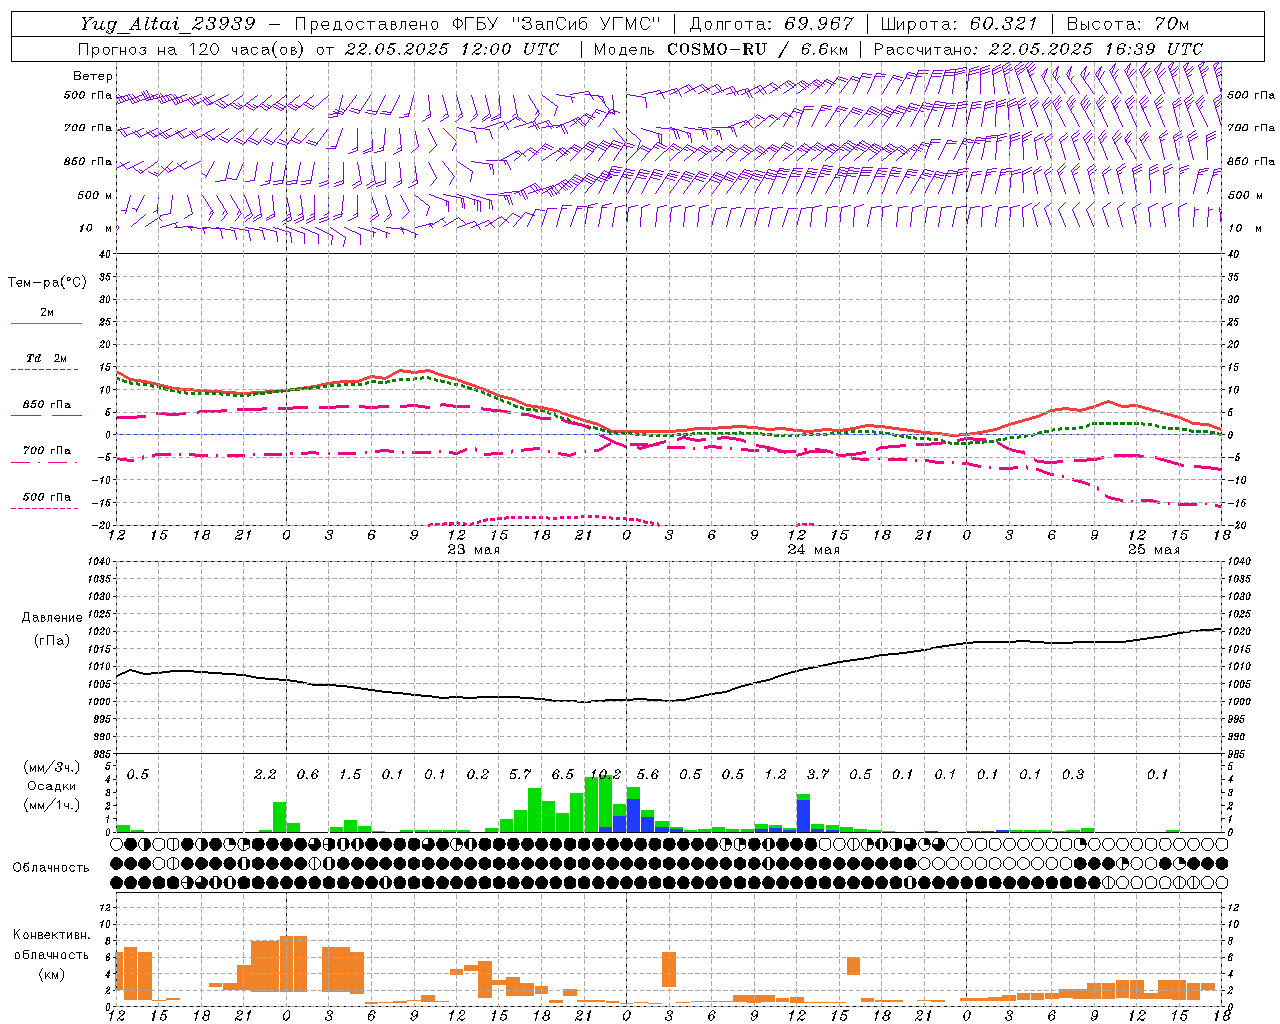Click the Прогноз на 120 часа(ов) text
This screenshot has width=1280, height=1024.
coord(192,49)
